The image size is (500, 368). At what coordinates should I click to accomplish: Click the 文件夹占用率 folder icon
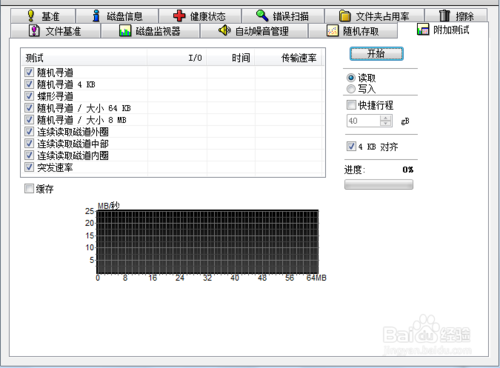[345, 16]
